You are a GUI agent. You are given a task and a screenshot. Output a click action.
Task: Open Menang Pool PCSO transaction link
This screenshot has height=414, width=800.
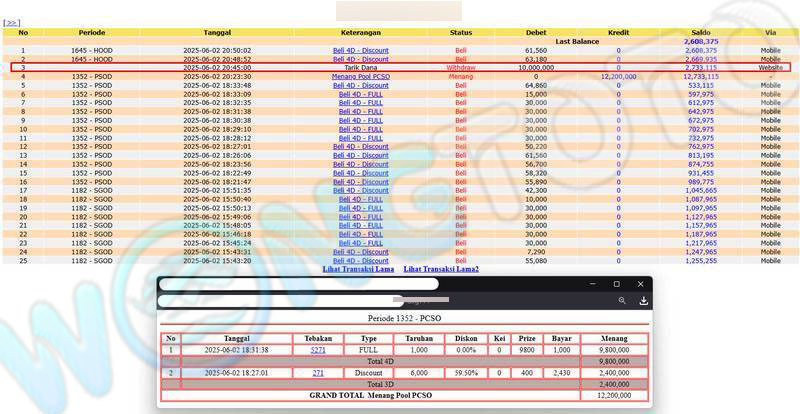point(360,76)
